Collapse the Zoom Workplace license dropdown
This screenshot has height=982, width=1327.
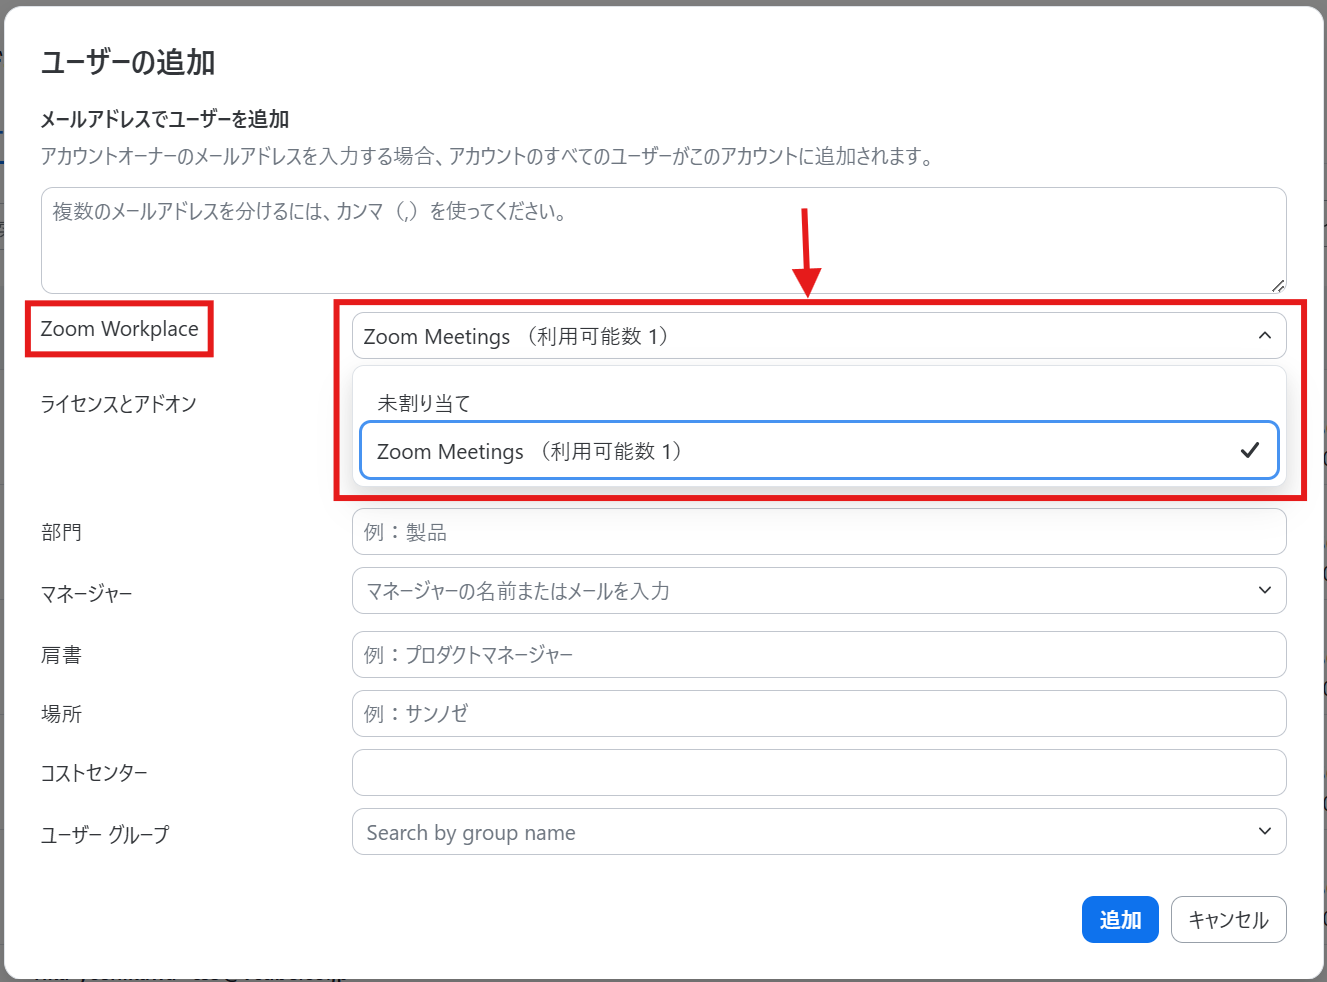tap(818, 336)
